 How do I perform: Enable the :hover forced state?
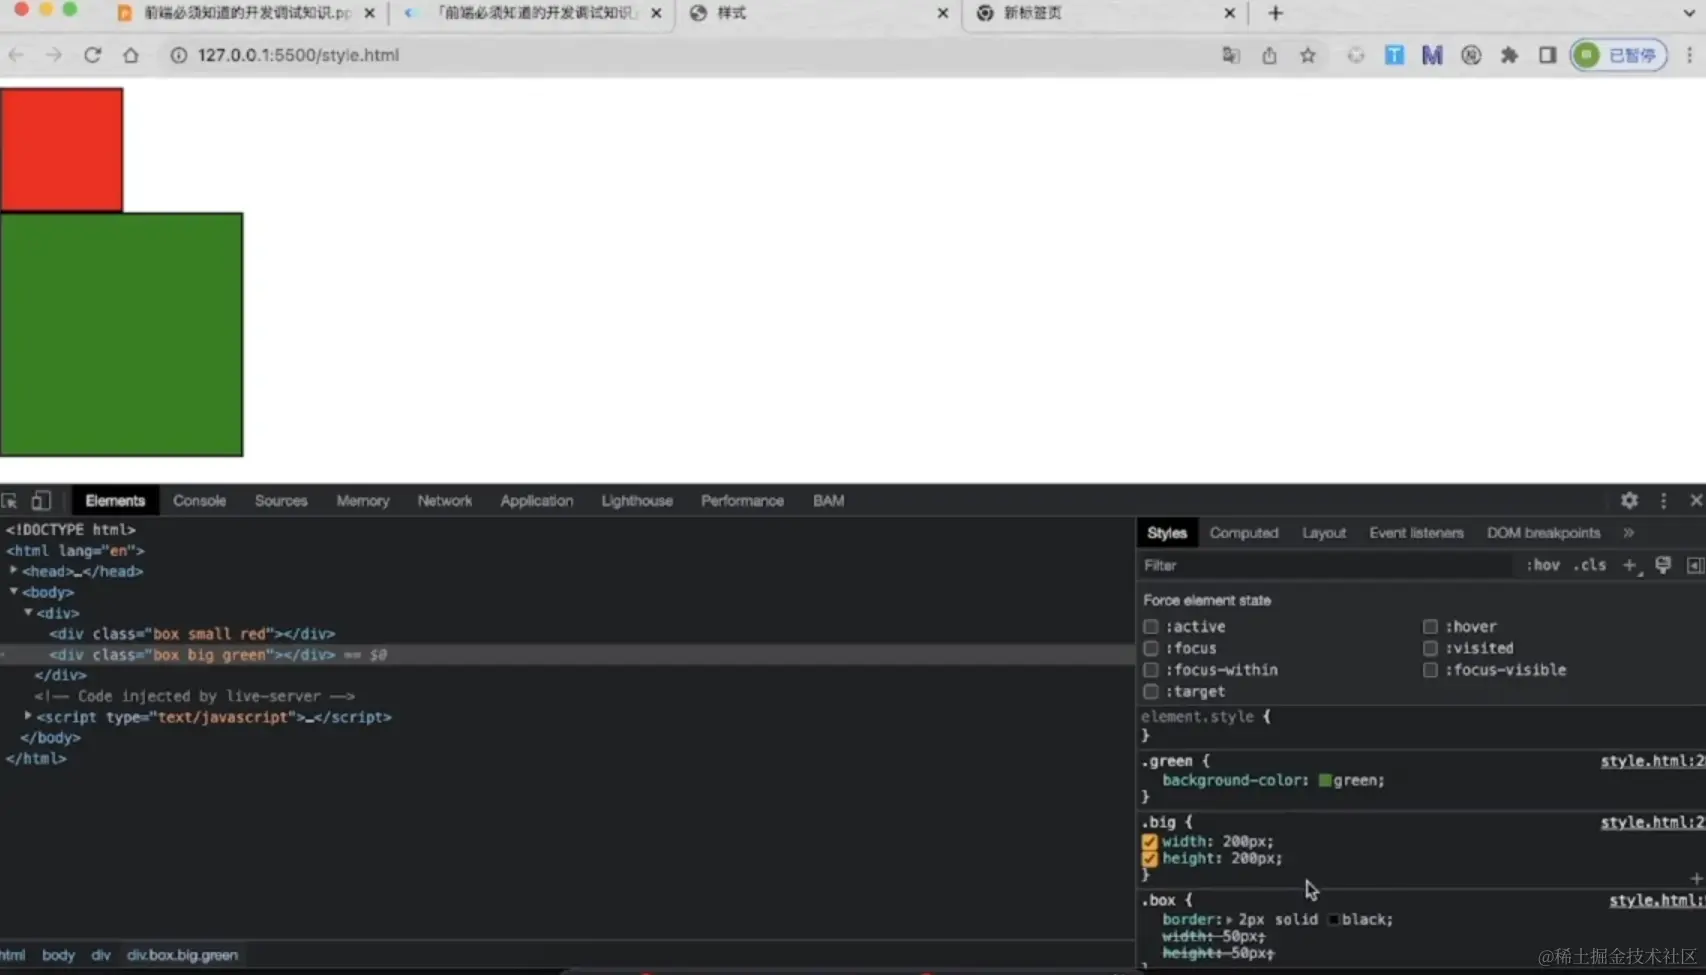point(1430,627)
